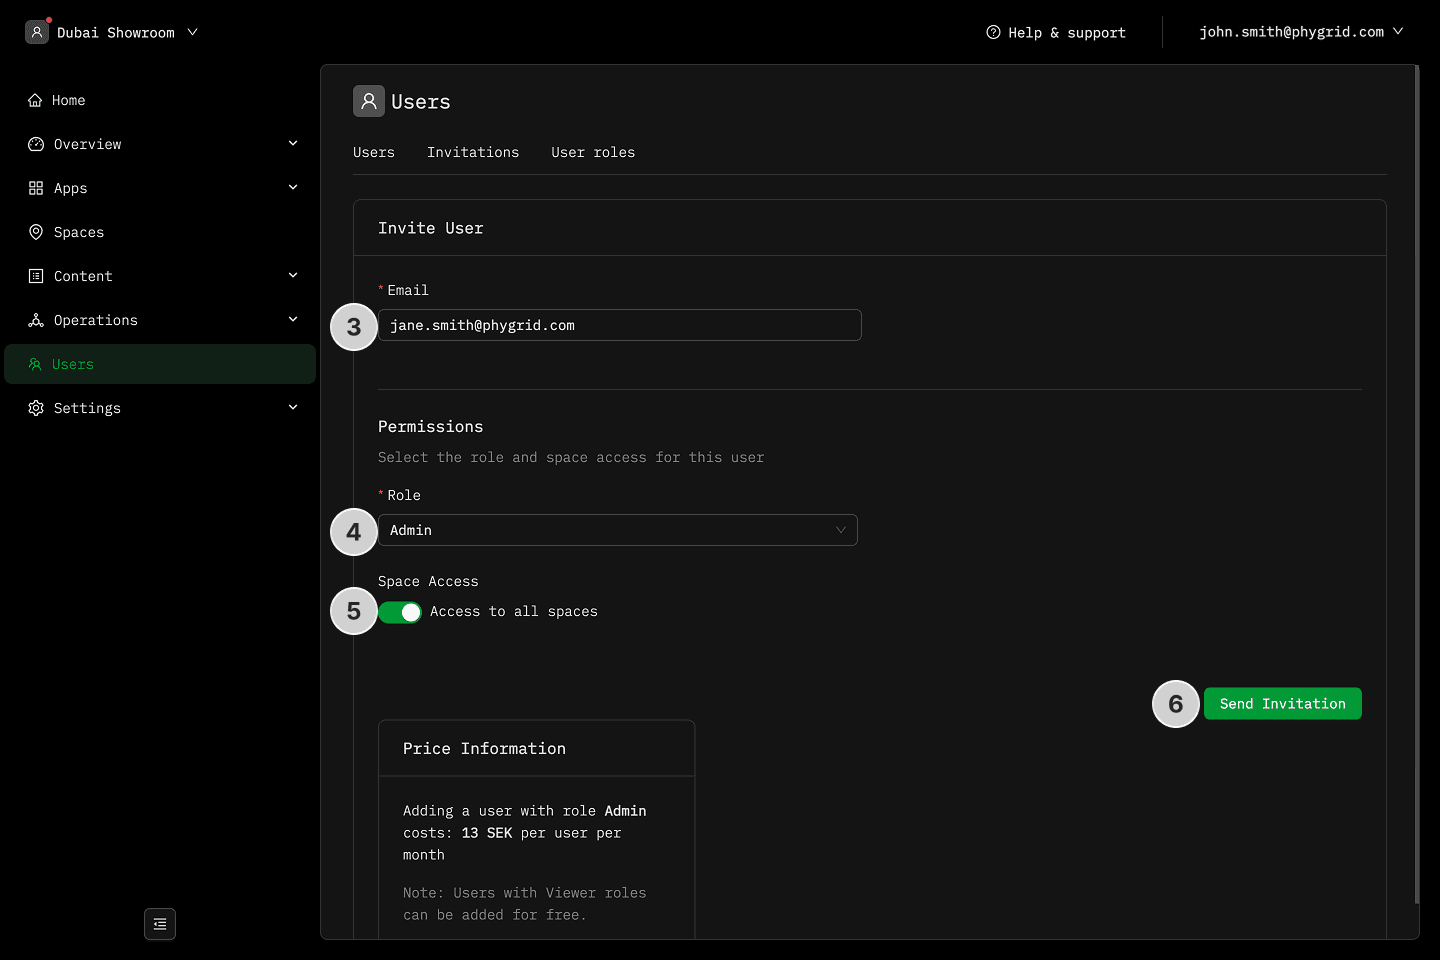Switch to the Invitations tab
Screen dimensions: 1440x960
tap(473, 152)
